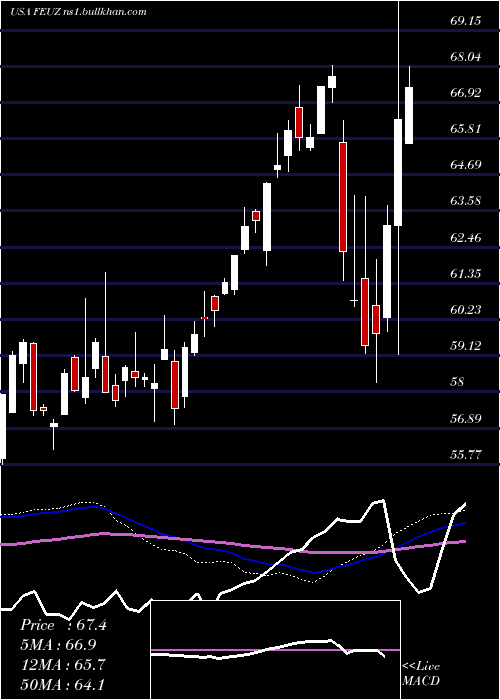Click the '12MA : 65.7' readout
This screenshot has width=500, height=700.
coord(63,664)
